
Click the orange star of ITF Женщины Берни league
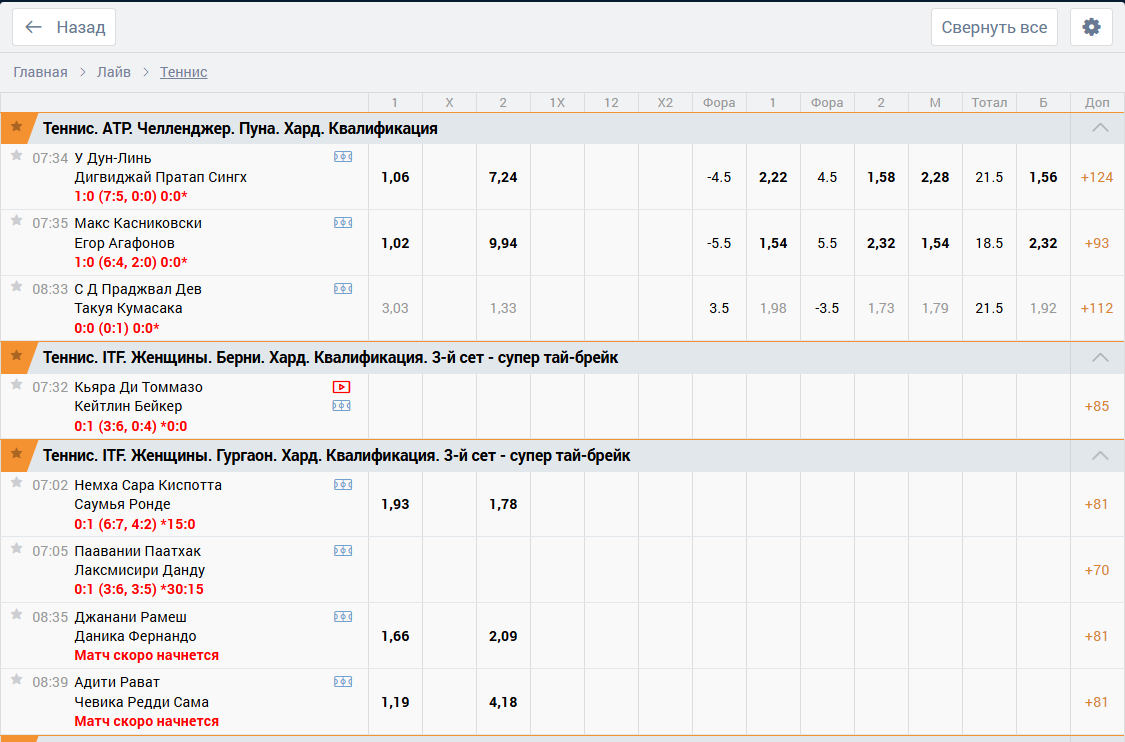point(16,357)
